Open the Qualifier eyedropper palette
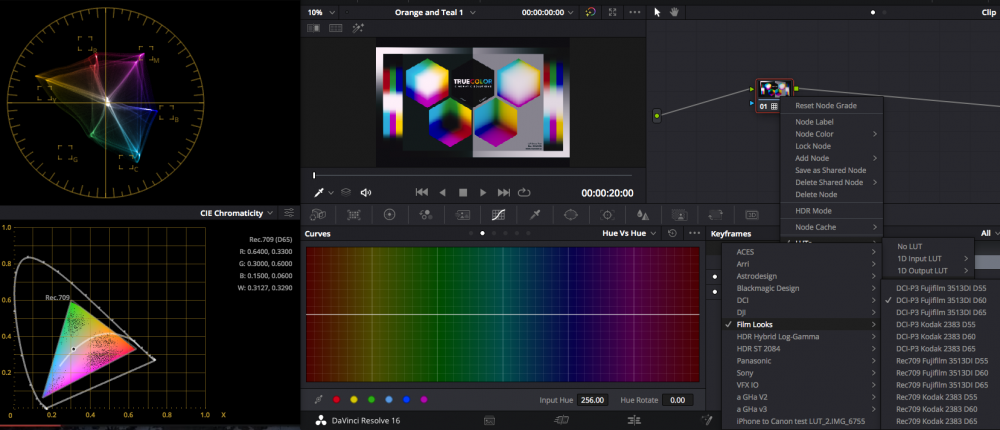Viewport: 1000px width, 430px height. coord(535,214)
